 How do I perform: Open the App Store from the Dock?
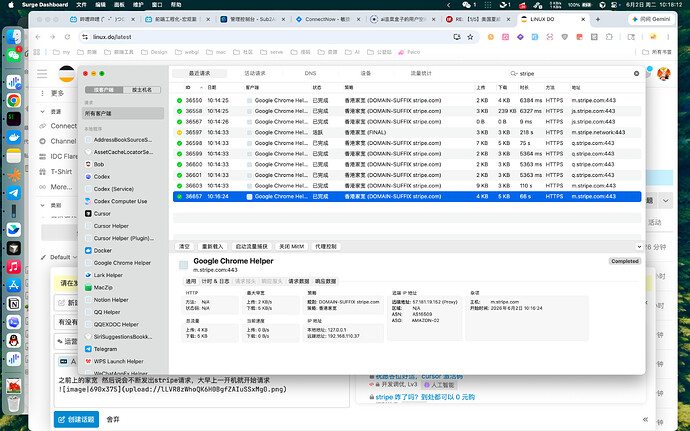[x=14, y=285]
